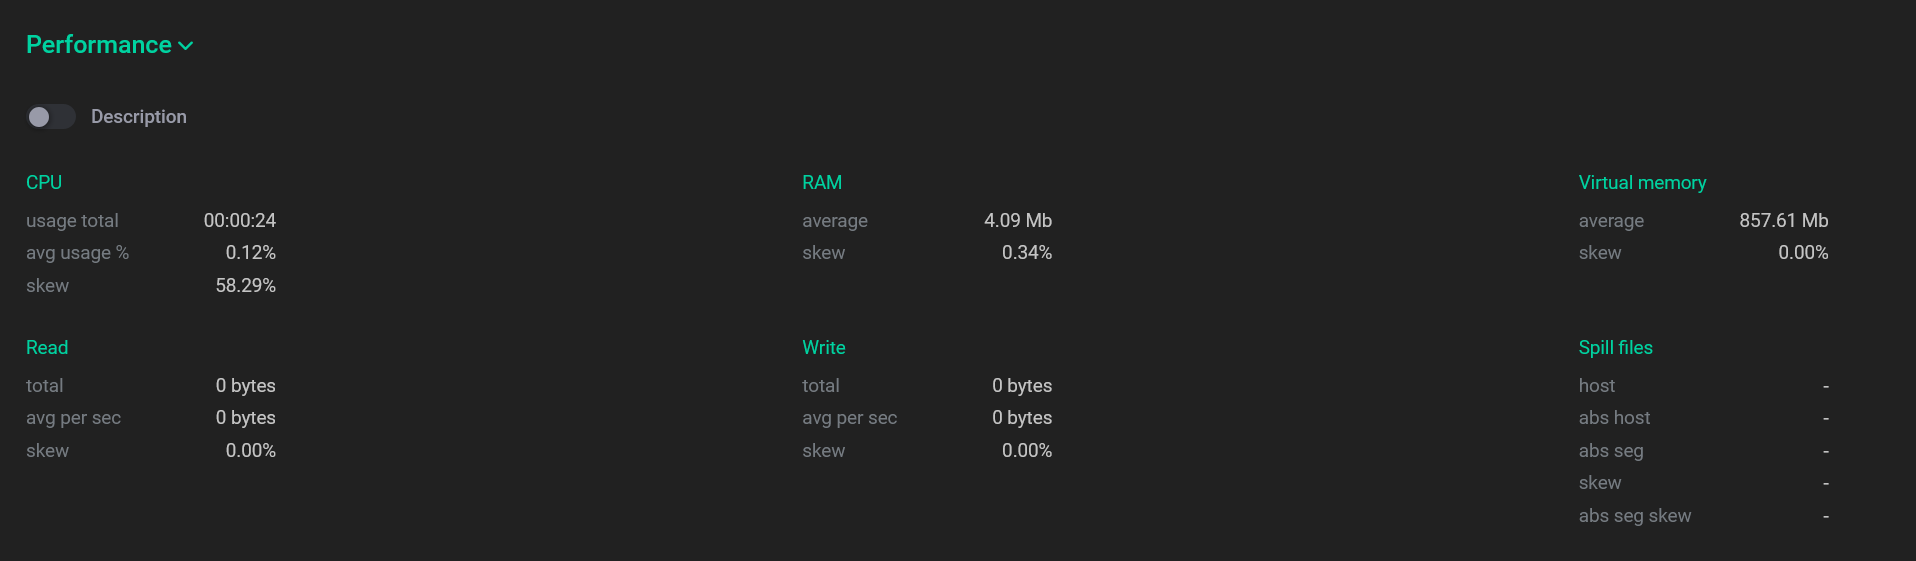
Task: Click CPU usage total value 00:00:24
Action: (x=240, y=221)
